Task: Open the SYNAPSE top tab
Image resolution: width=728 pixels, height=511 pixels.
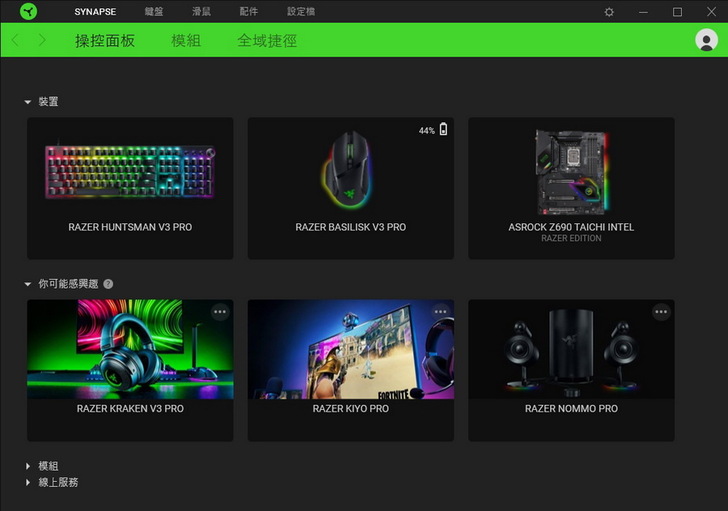Action: tap(95, 12)
